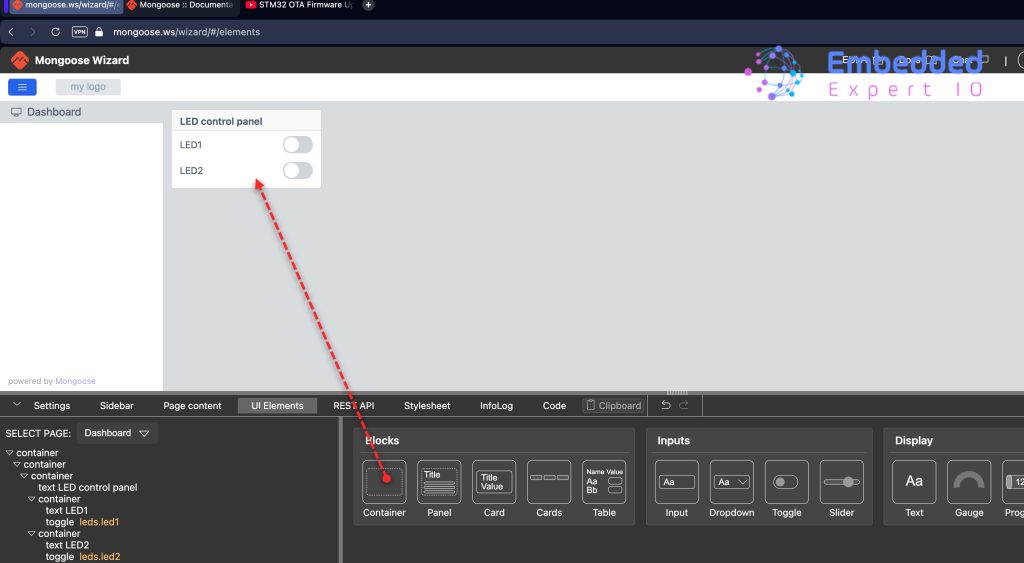Open the Mongoose link in footer
1024x563 pixels.
click(x=75, y=381)
